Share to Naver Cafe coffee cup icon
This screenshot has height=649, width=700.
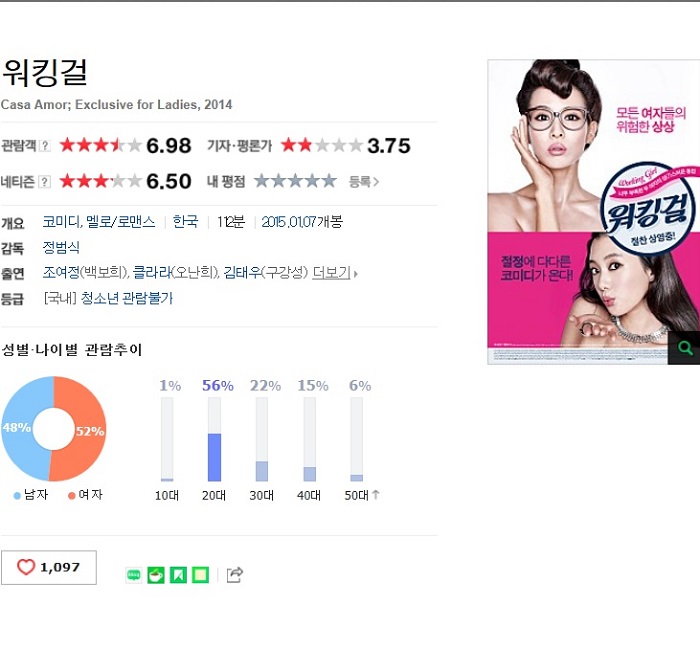click(156, 575)
